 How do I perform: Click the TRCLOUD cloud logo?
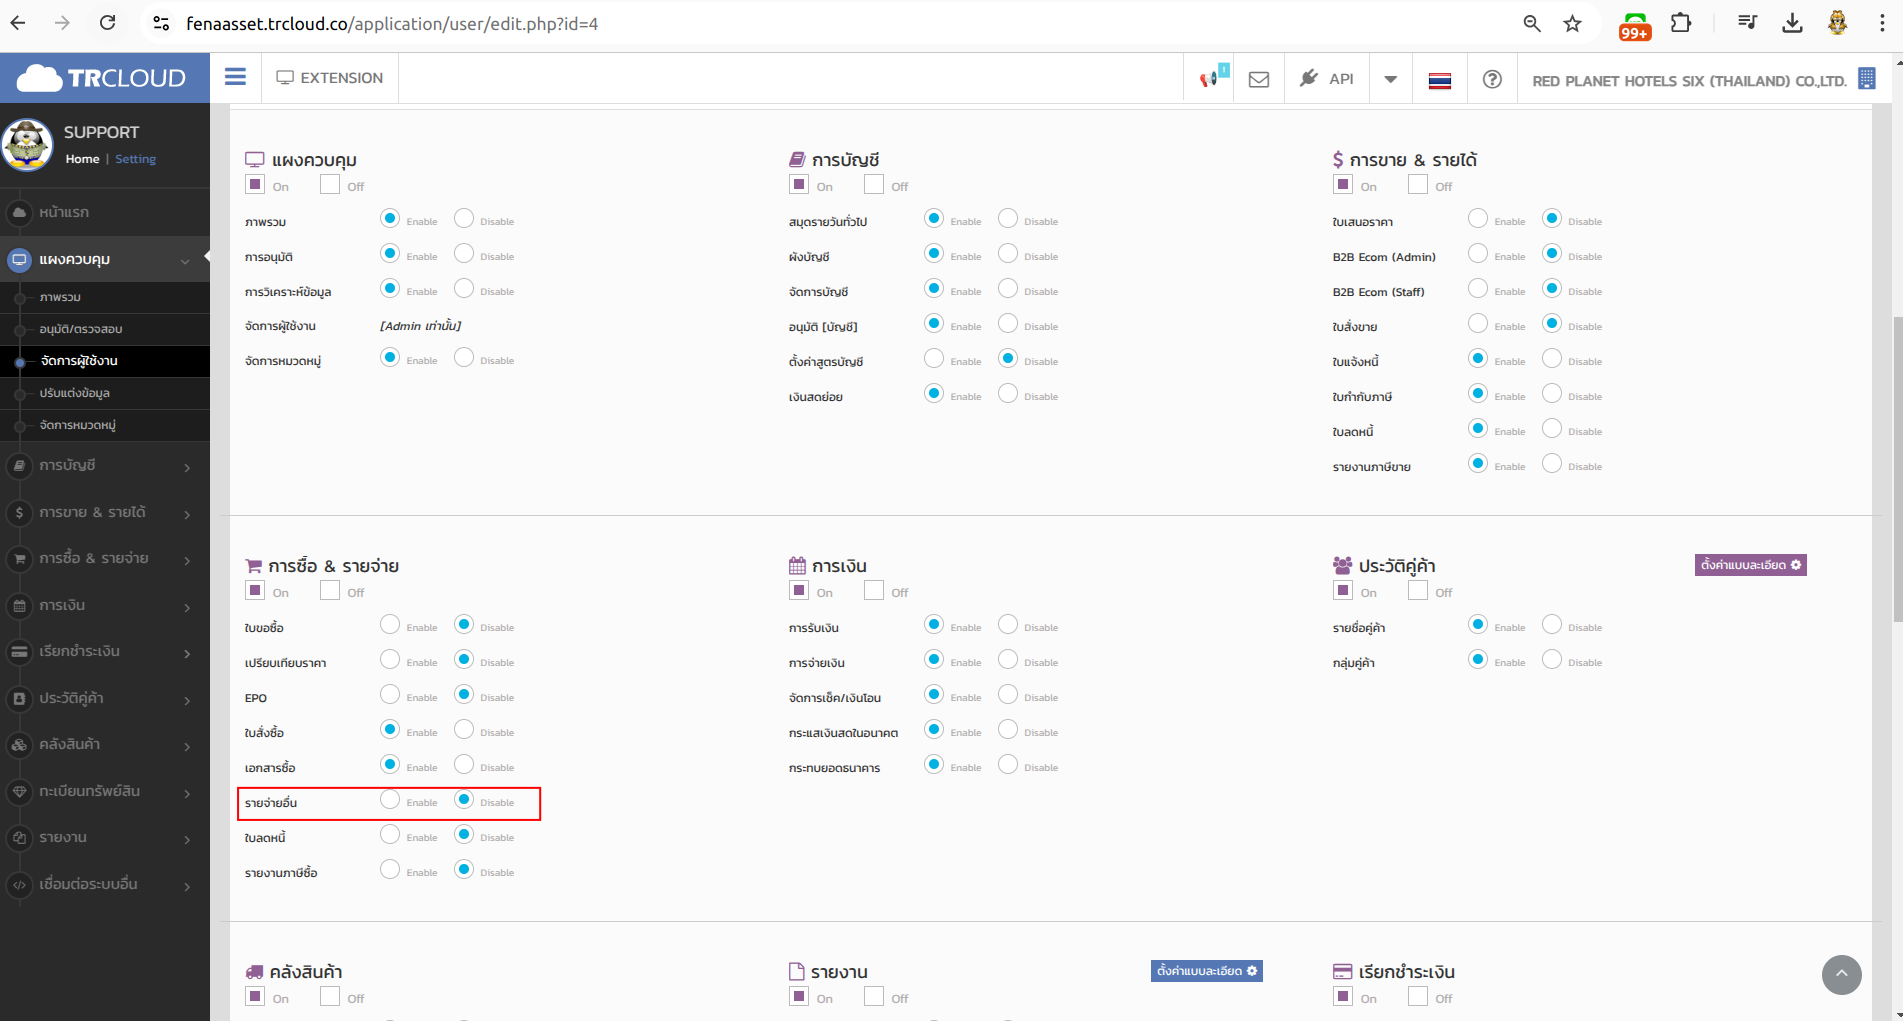click(x=102, y=78)
